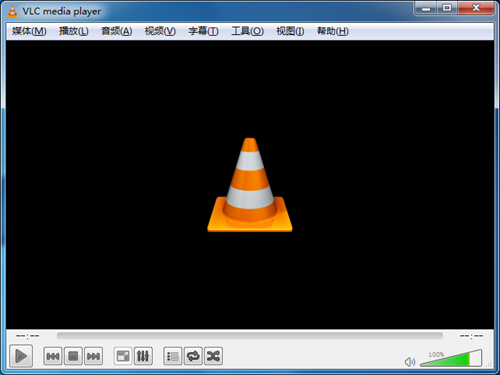
Task: Toggle fullscreen video mode icon
Action: [123, 356]
